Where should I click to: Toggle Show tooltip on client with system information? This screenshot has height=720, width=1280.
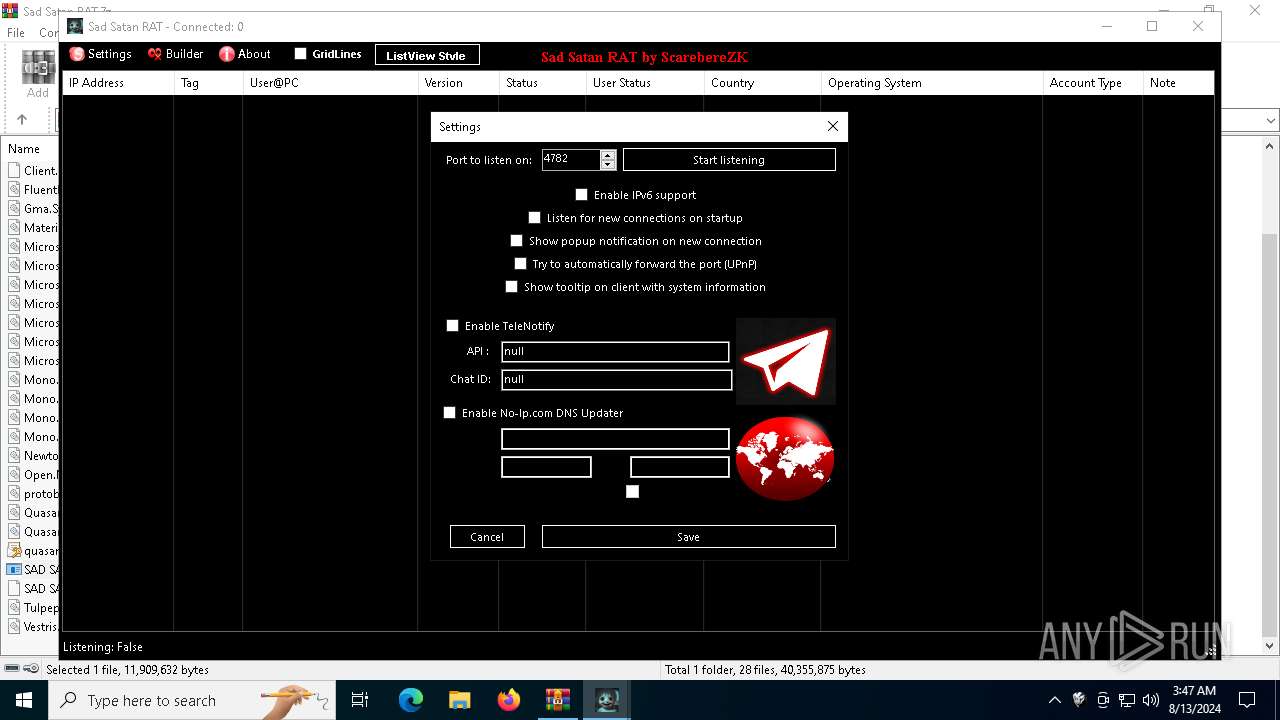click(x=511, y=287)
